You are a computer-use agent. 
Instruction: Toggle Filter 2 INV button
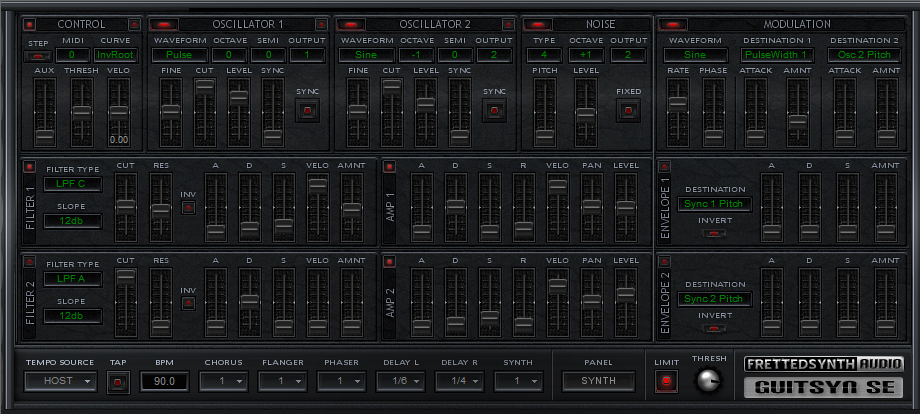pyautogui.click(x=188, y=303)
